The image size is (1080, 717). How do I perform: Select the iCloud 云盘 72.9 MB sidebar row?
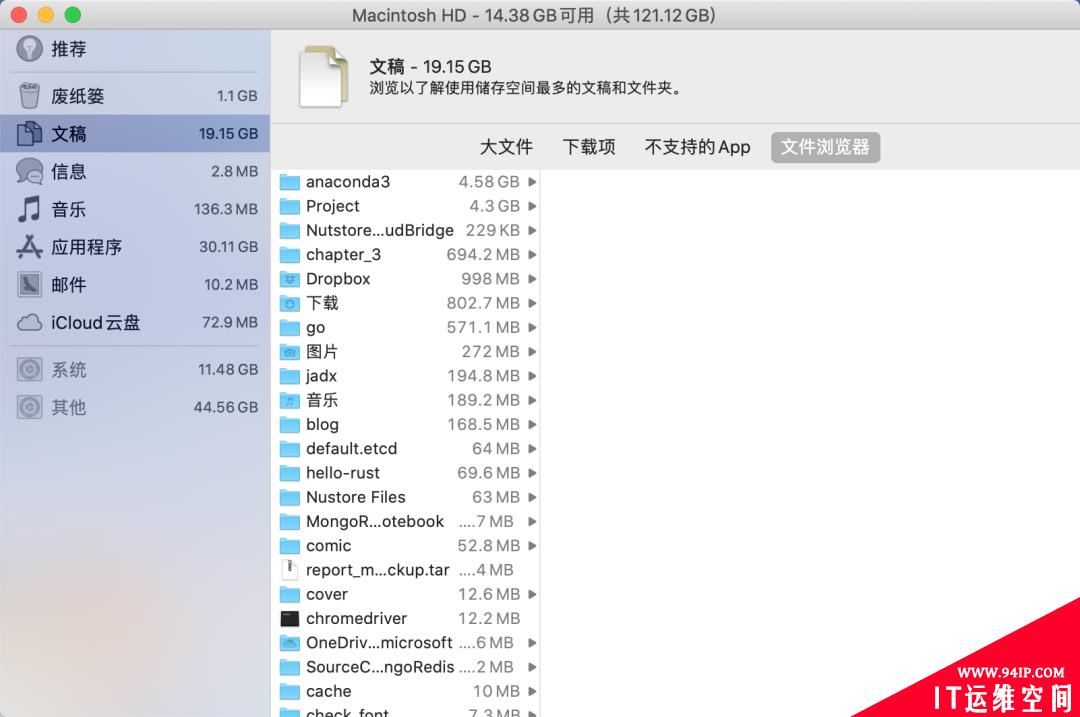click(135, 322)
